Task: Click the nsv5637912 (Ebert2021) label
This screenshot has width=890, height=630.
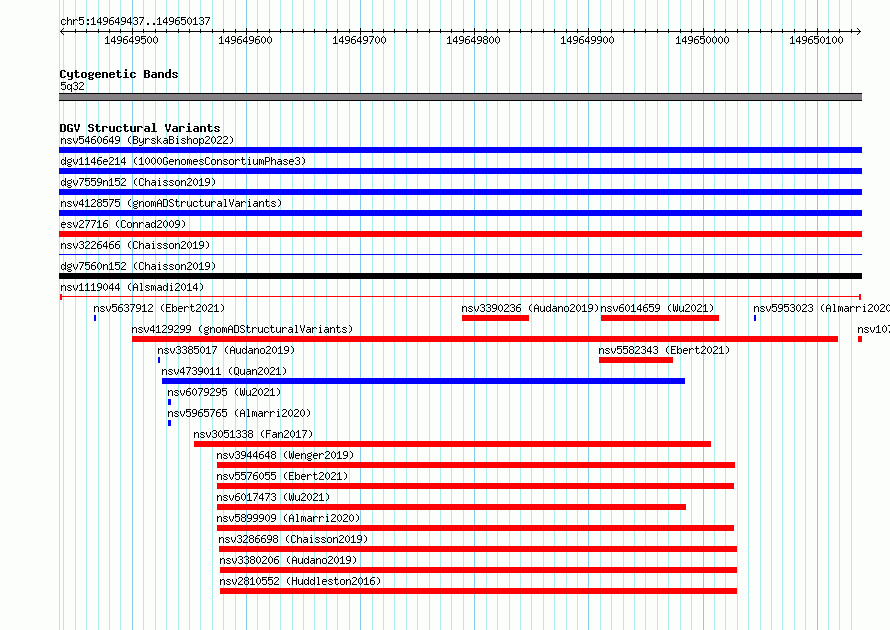Action: 159,308
